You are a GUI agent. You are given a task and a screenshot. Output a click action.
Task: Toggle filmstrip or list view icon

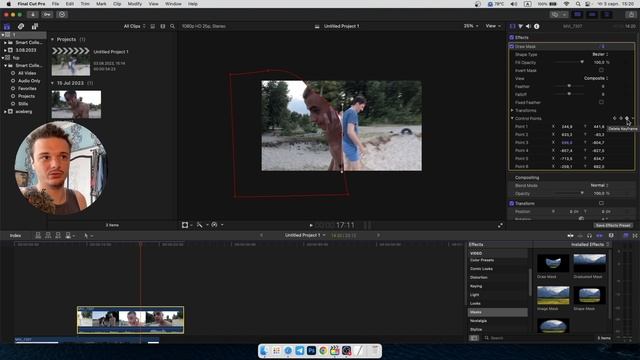[153, 26]
